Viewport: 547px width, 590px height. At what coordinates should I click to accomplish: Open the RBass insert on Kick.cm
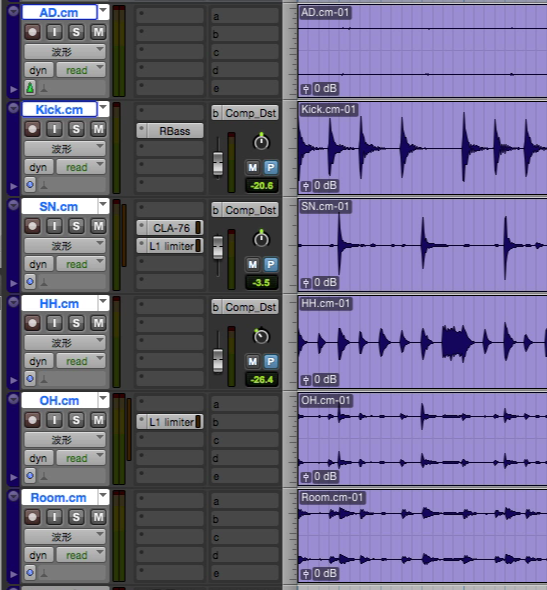point(170,131)
